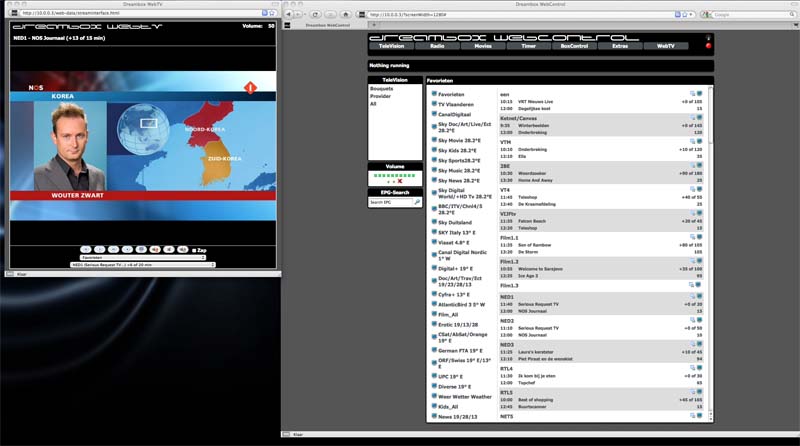This screenshot has height=446, width=800.
Task: Click the volume up button in WebTV
Action: 183,250
